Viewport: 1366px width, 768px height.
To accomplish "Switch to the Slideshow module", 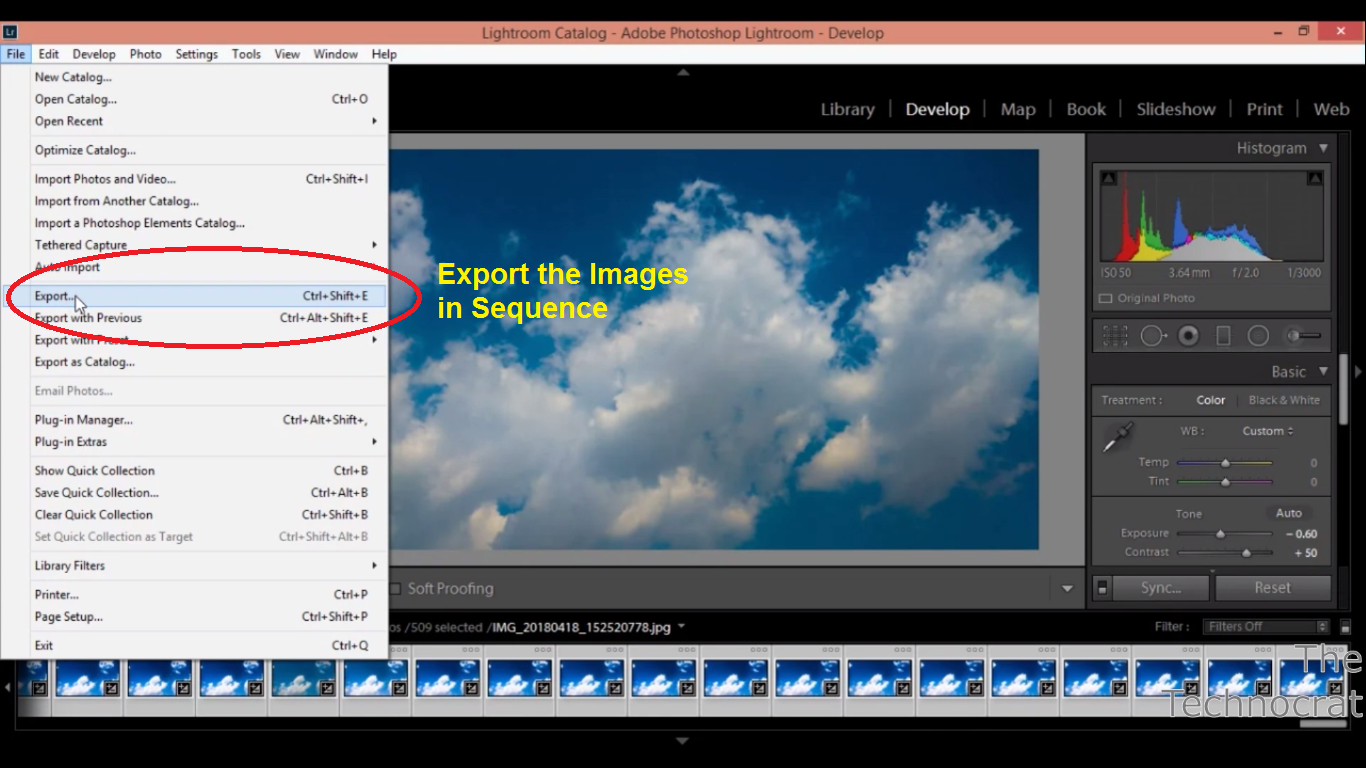I will 1176,109.
